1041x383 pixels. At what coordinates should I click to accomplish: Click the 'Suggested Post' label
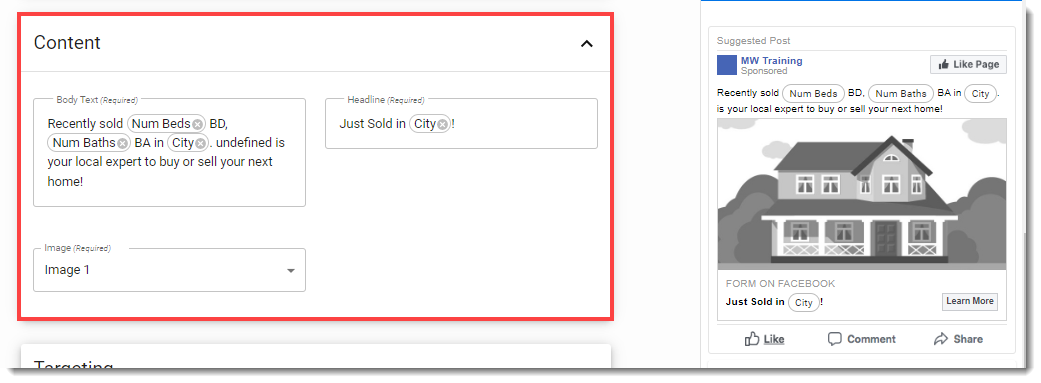pos(754,40)
